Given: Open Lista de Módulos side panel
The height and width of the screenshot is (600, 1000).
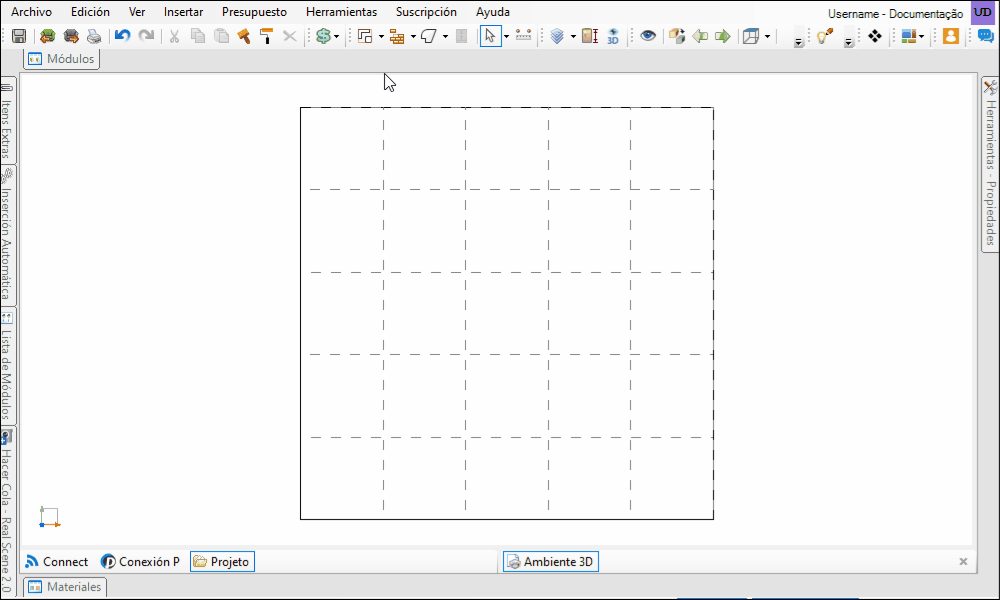Looking at the screenshot, I should [x=6, y=366].
